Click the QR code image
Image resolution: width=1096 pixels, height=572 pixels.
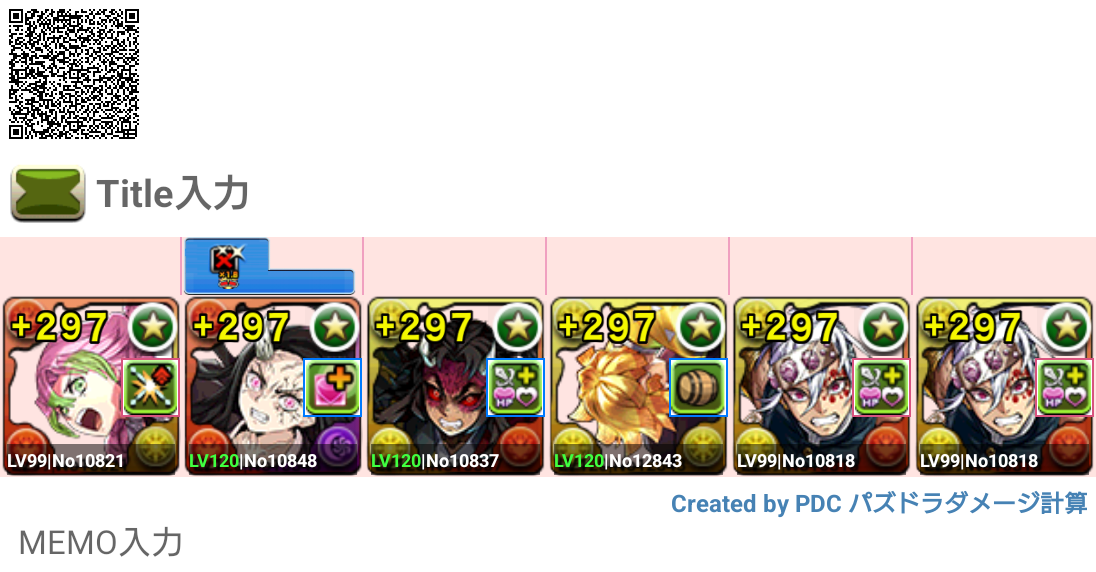click(x=73, y=73)
